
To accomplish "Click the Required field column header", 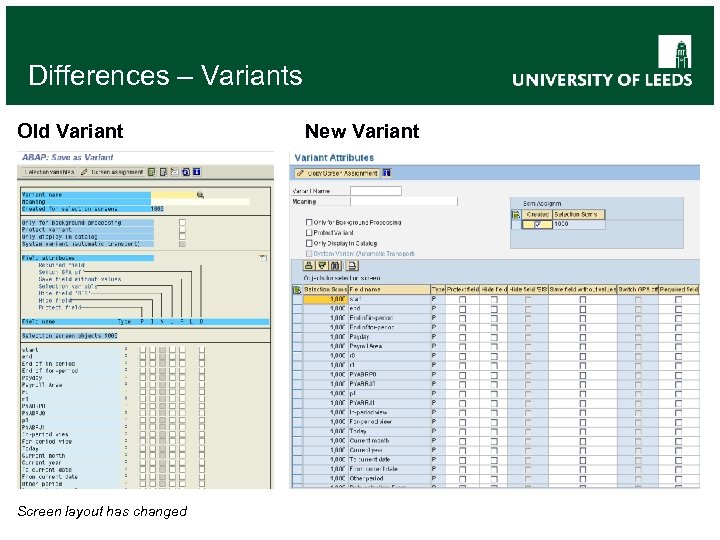I will point(679,290).
